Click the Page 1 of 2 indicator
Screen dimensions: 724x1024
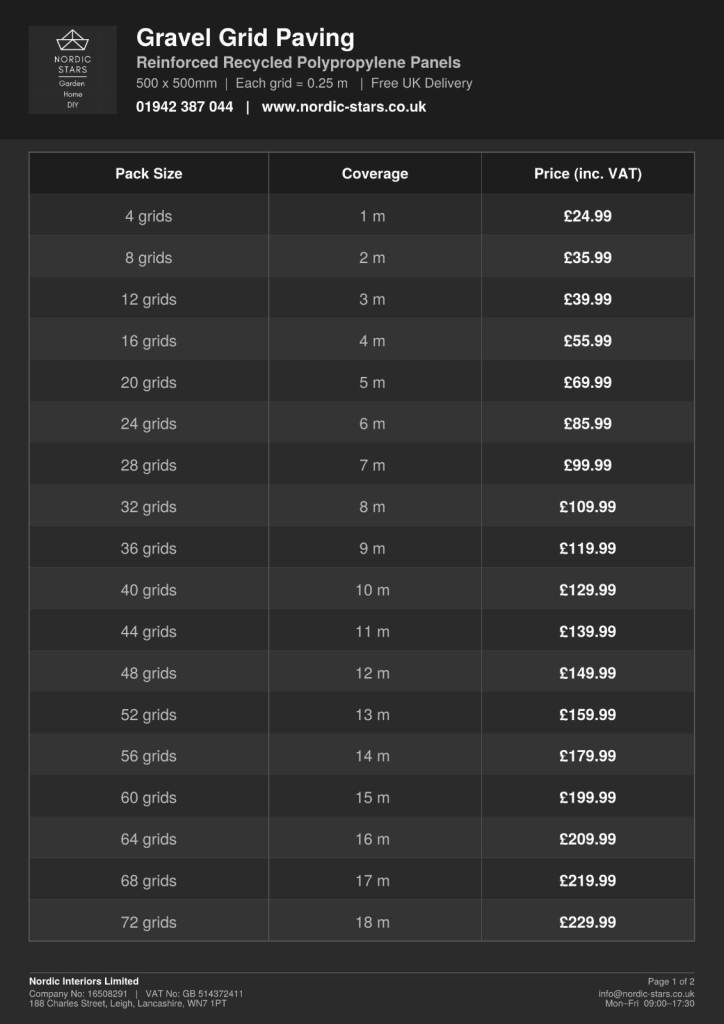pos(671,982)
